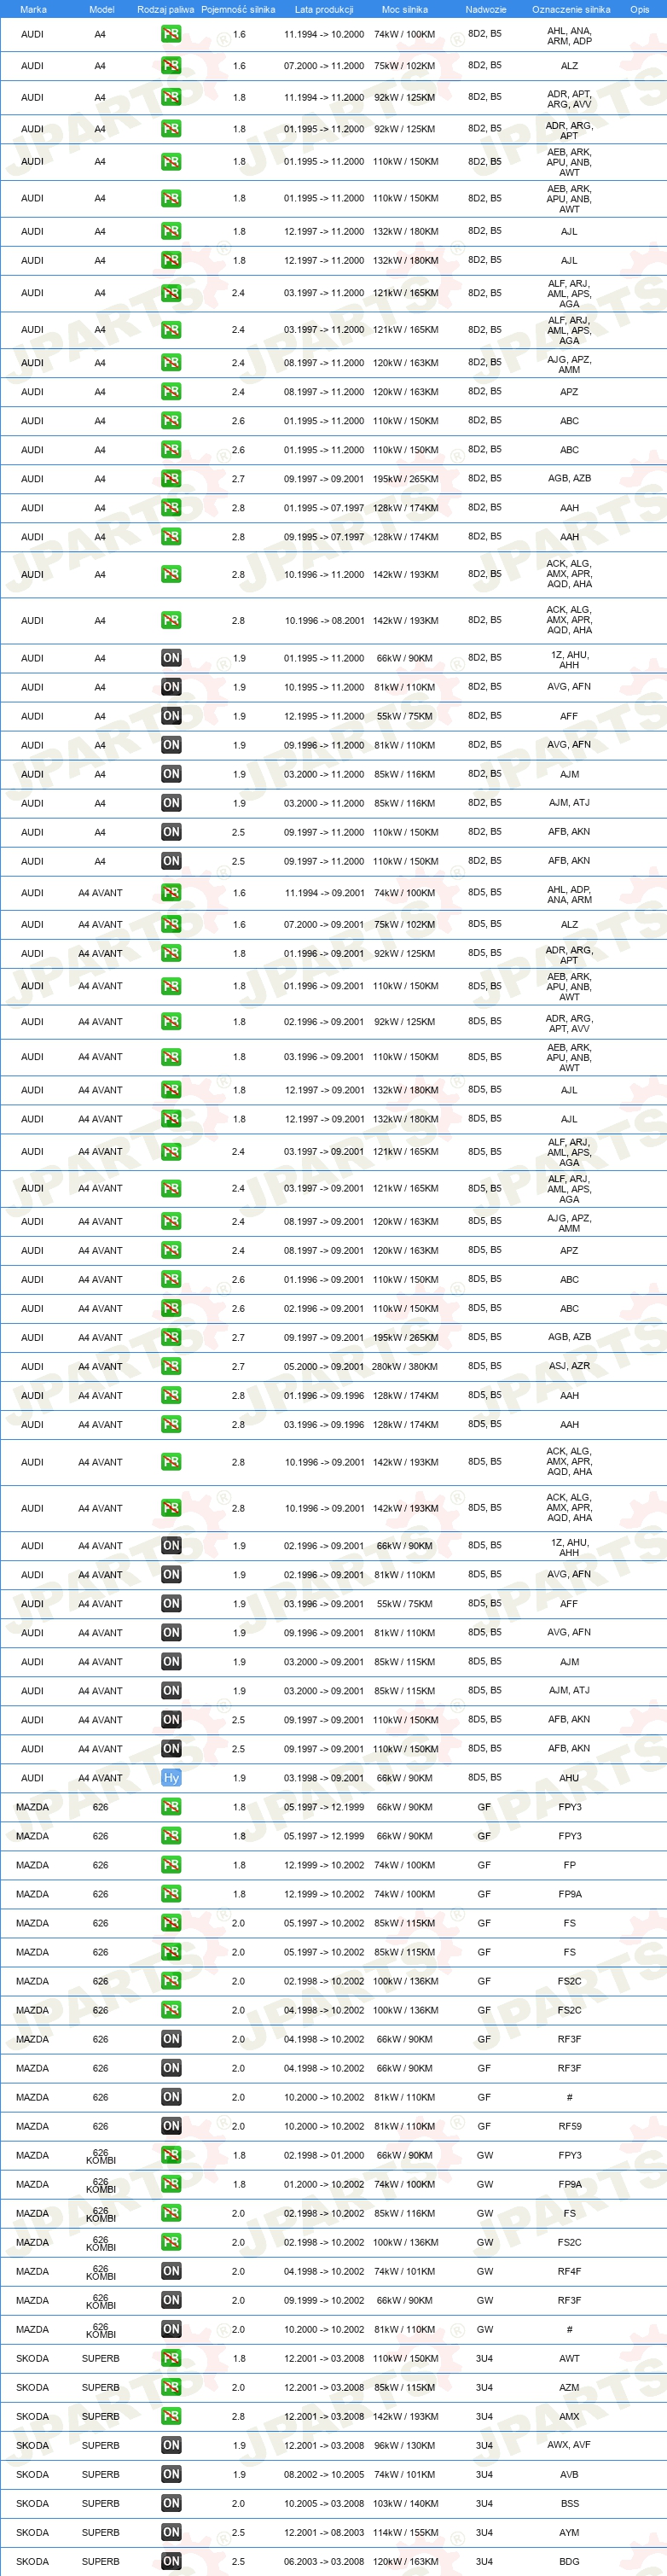The width and height of the screenshot is (667, 2576).
Task: Click the Opis column header
Action: tap(639, 9)
